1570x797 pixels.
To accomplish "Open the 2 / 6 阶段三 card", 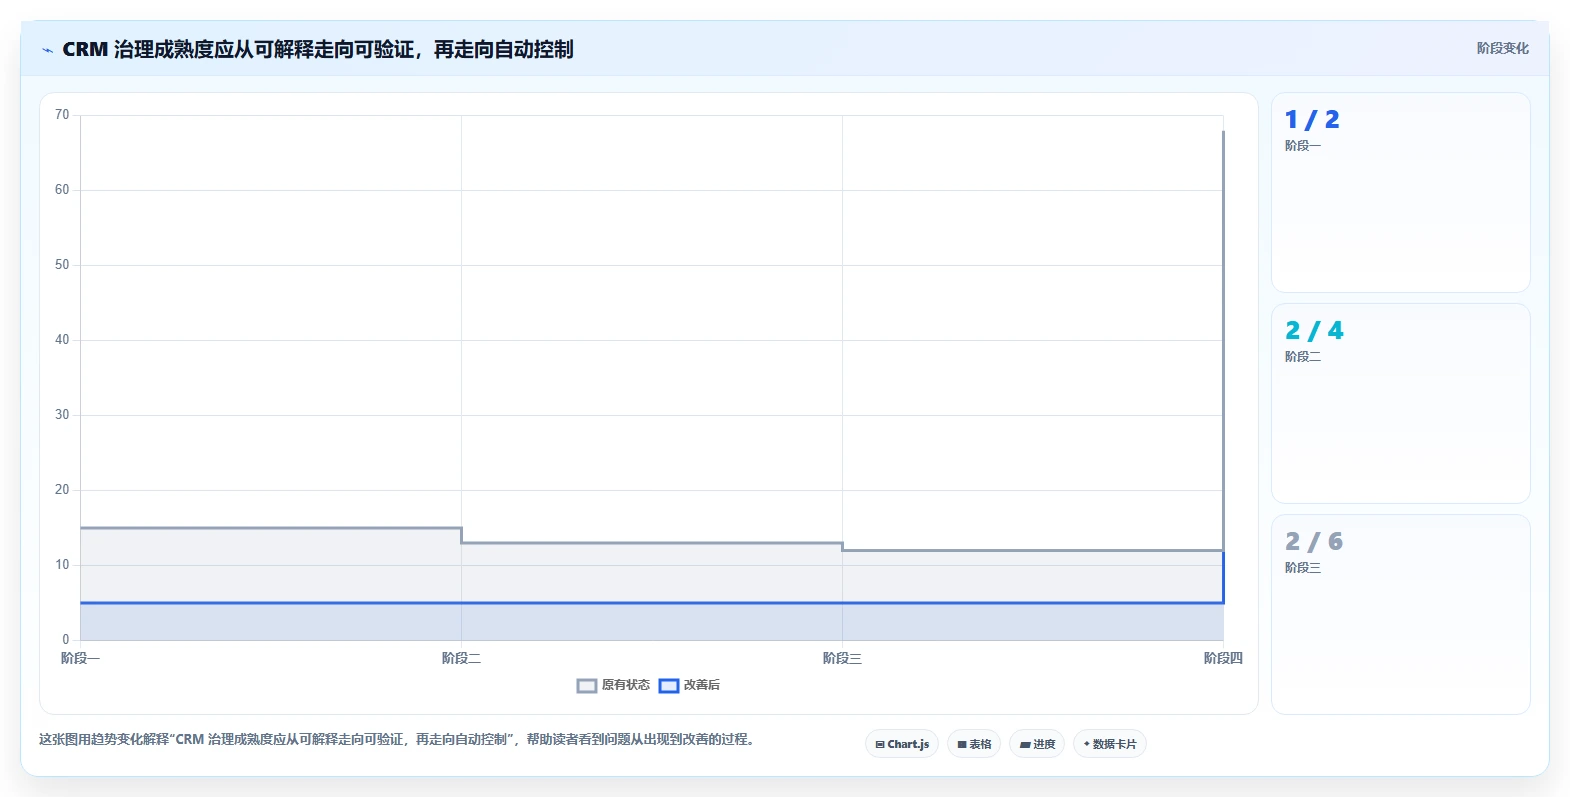I will click(1401, 615).
